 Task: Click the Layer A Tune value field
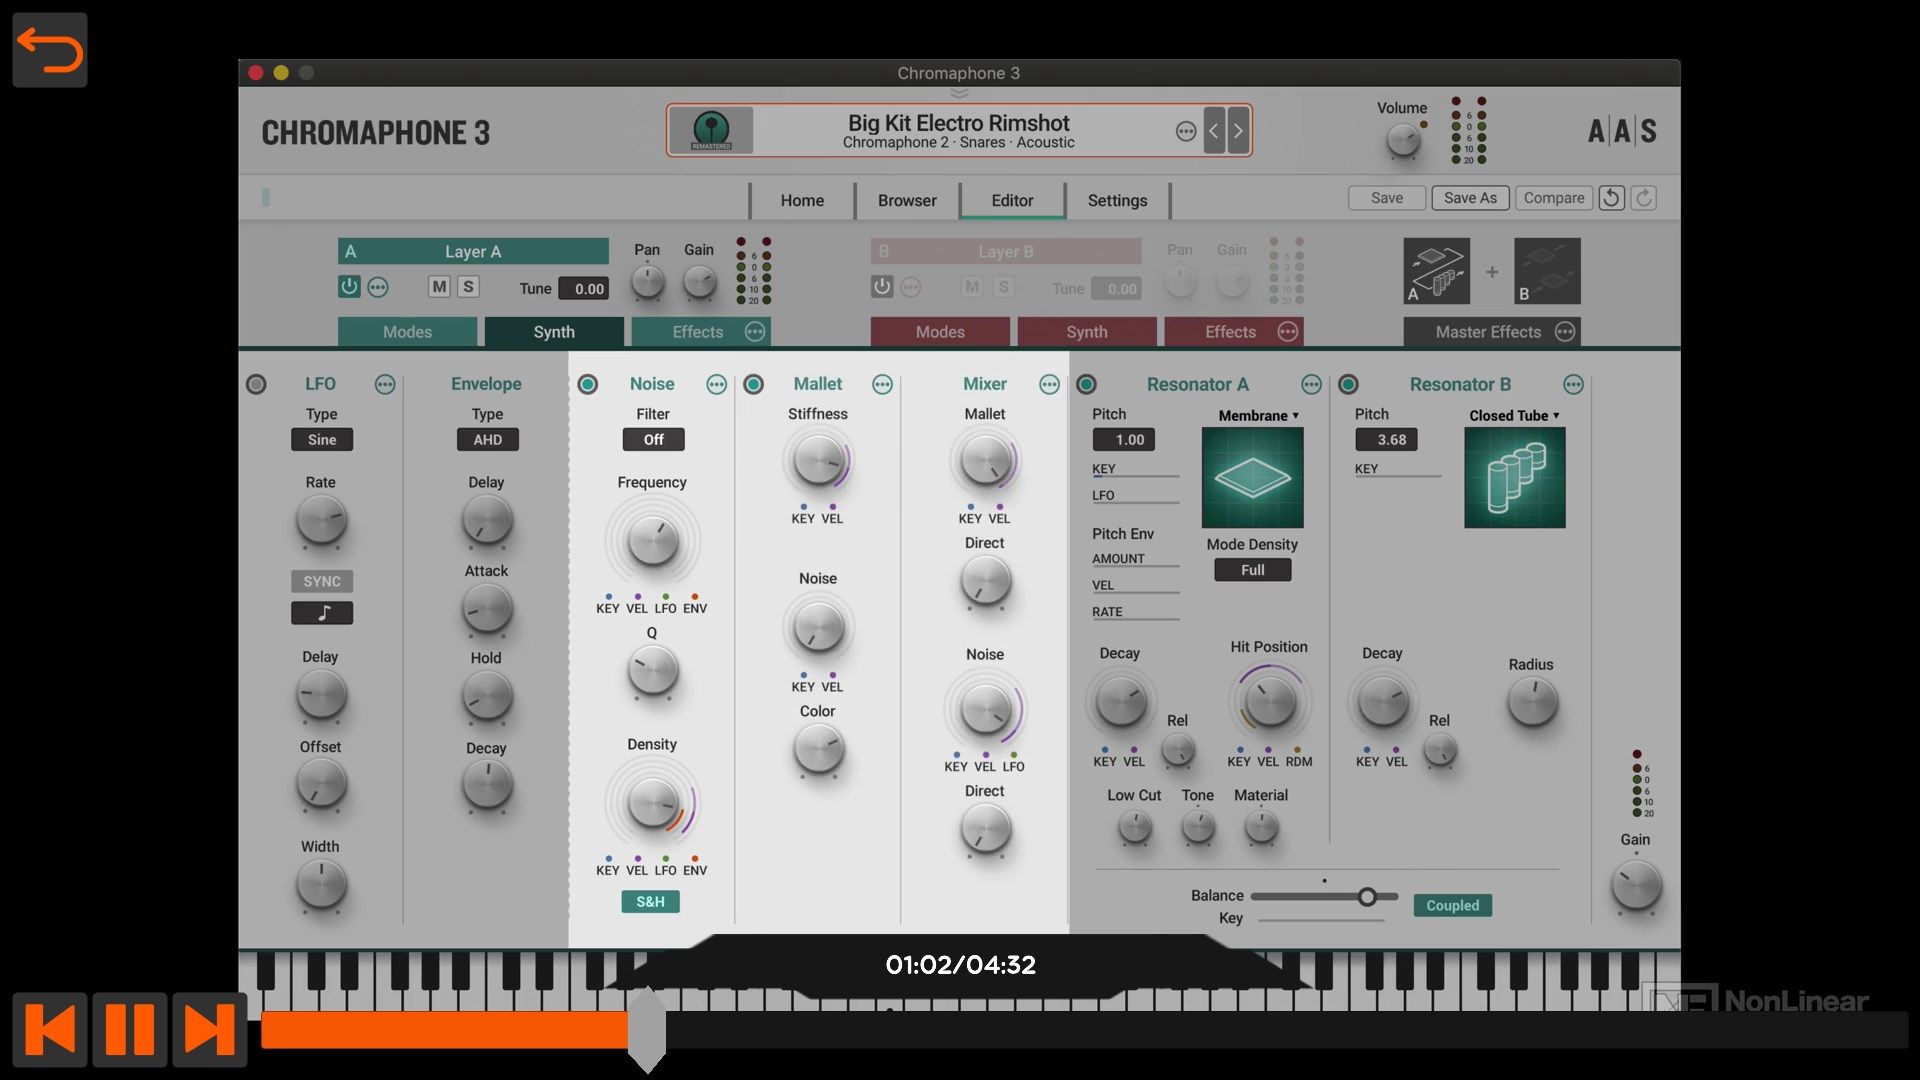[584, 289]
